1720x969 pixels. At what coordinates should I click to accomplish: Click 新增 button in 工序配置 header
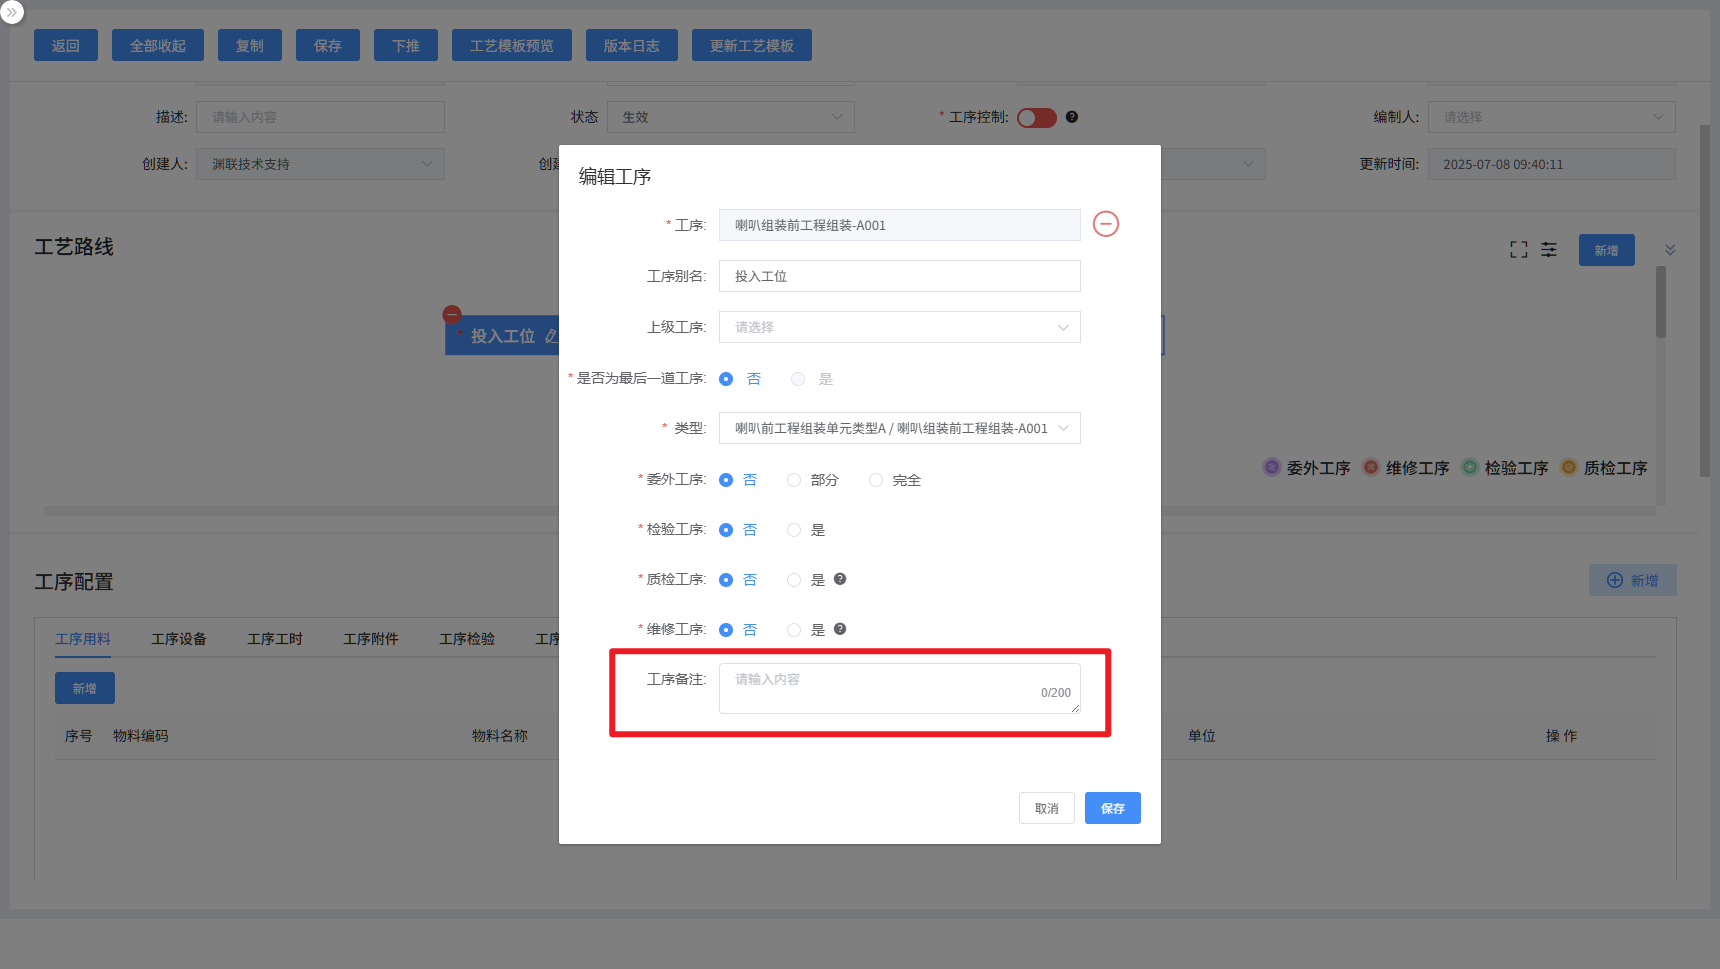click(x=1633, y=580)
